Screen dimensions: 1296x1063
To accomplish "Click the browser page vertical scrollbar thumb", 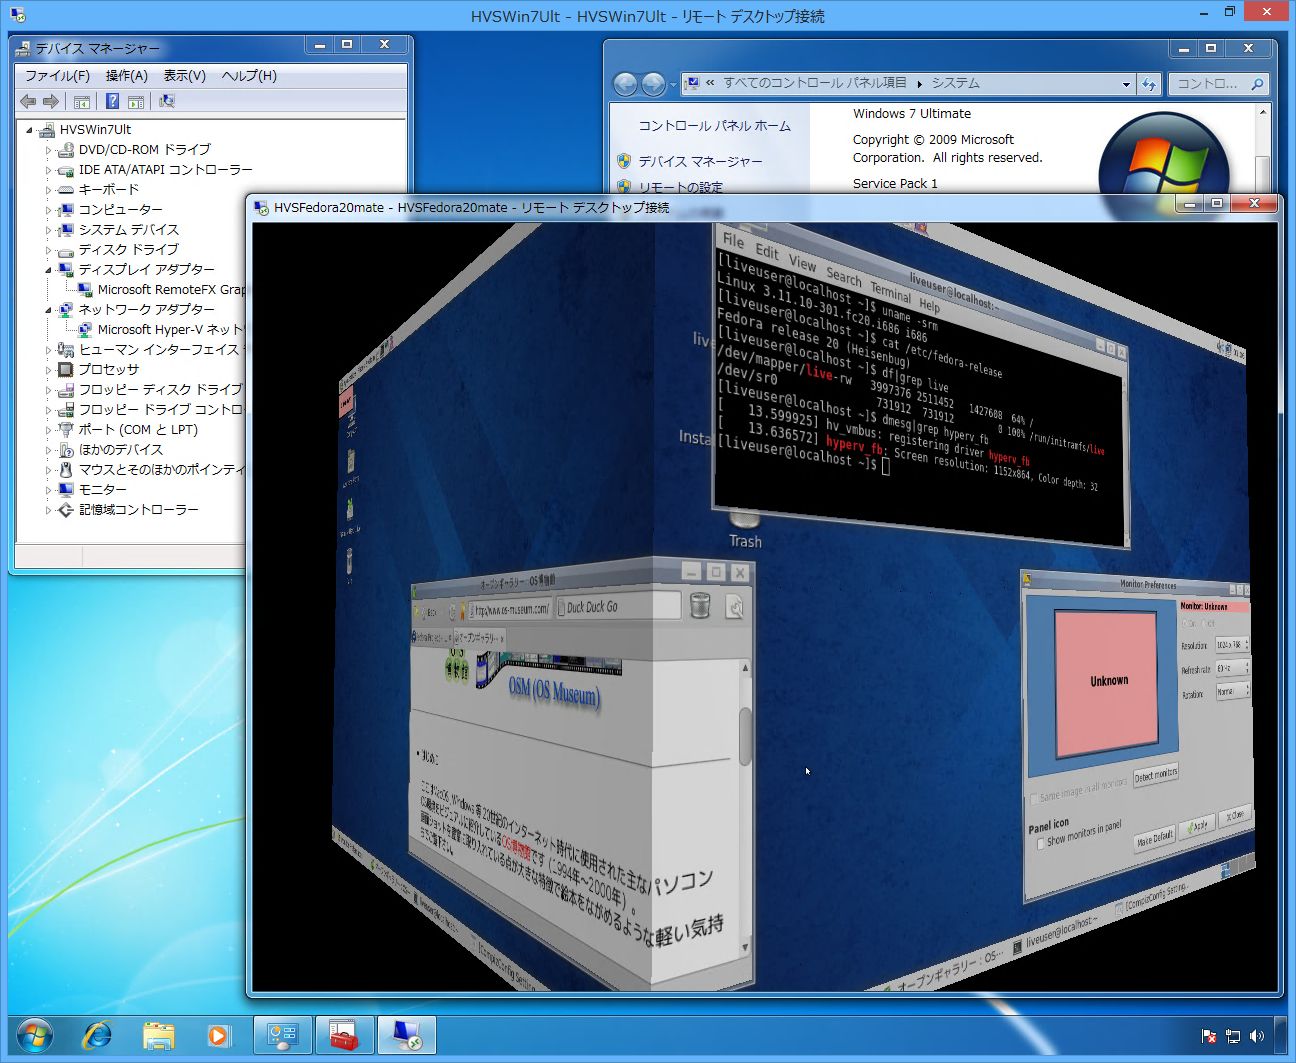I will click(745, 735).
